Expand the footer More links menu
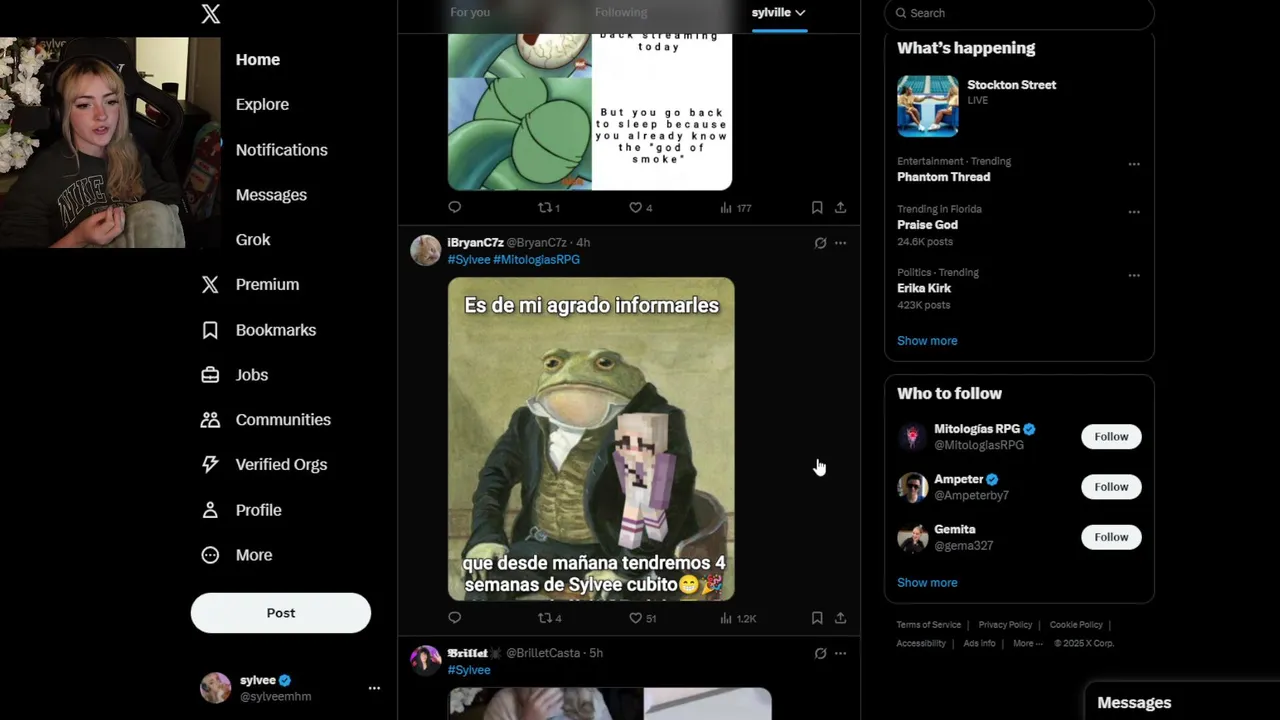Screen dimensions: 1280x720 pos(1027,643)
